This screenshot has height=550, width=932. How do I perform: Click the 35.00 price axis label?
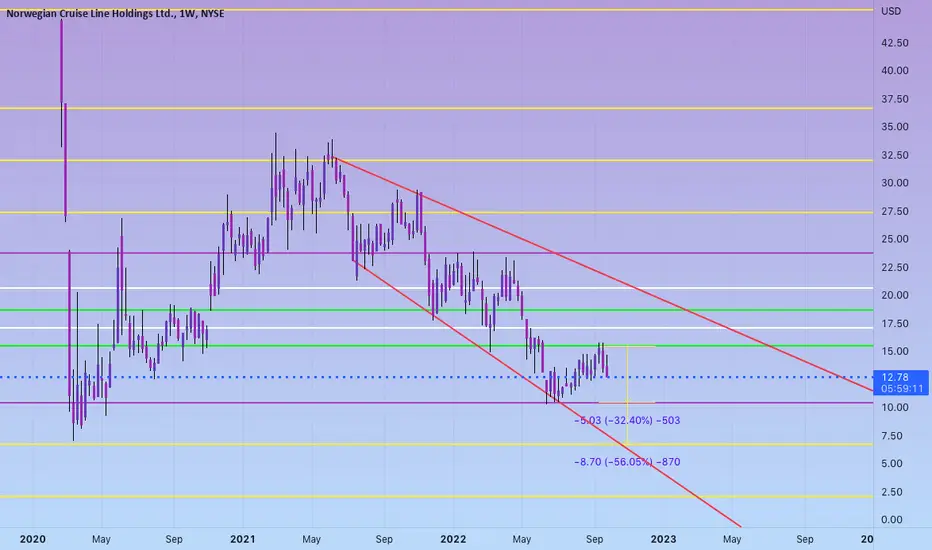[895, 127]
